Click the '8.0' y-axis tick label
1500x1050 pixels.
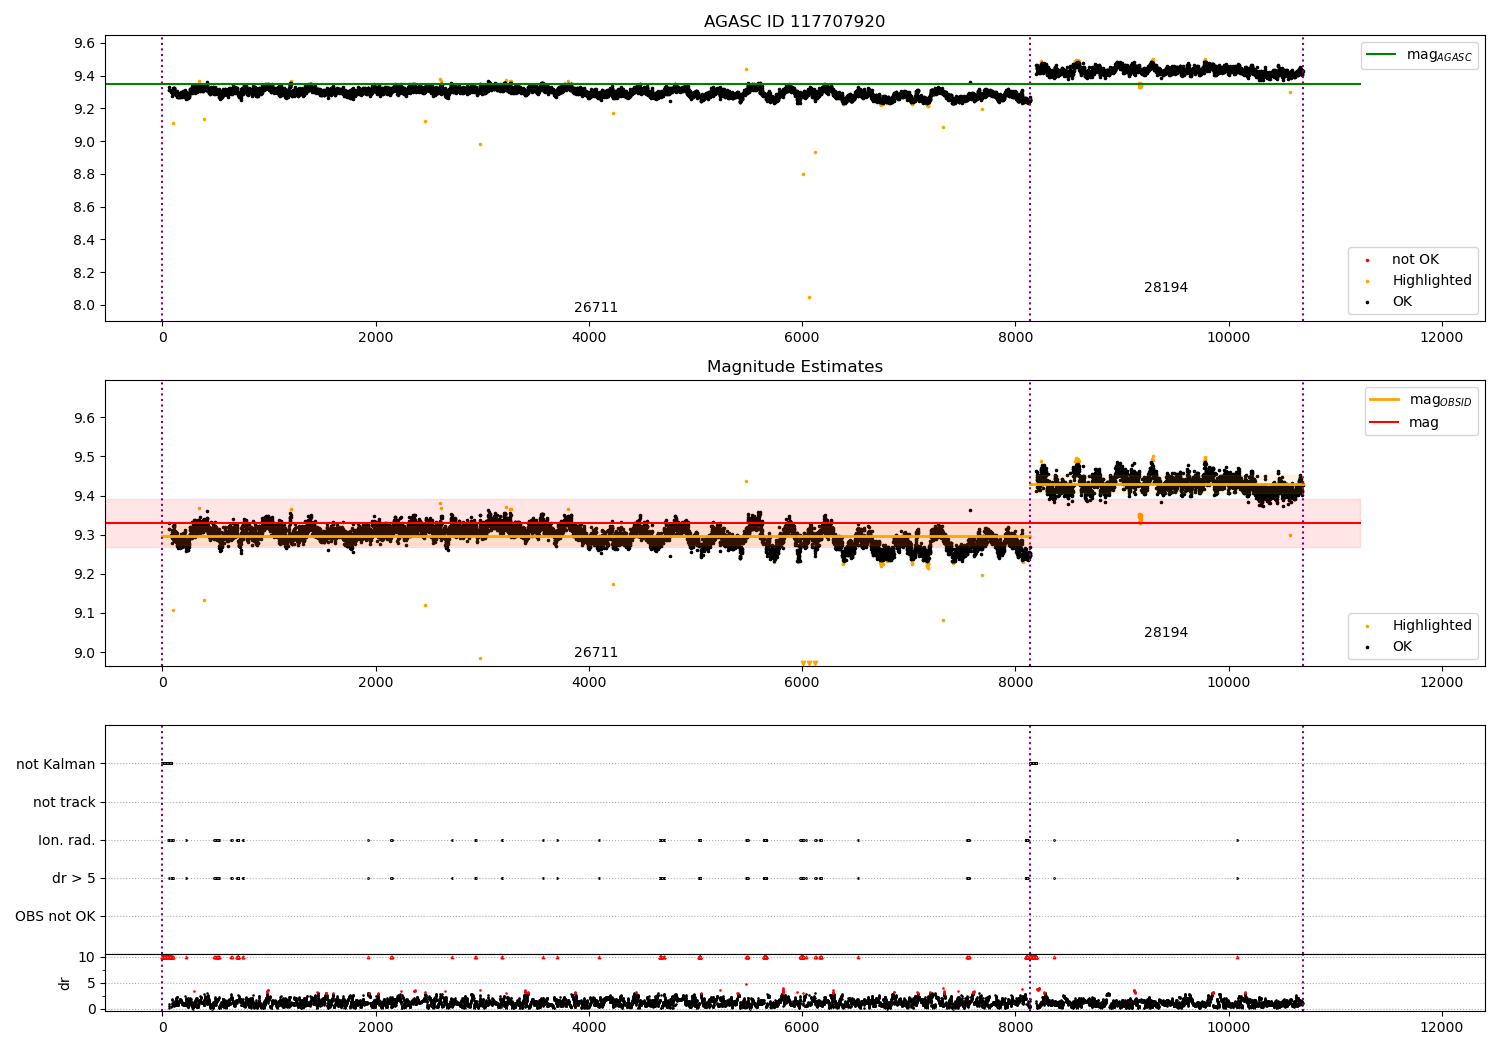click(84, 306)
